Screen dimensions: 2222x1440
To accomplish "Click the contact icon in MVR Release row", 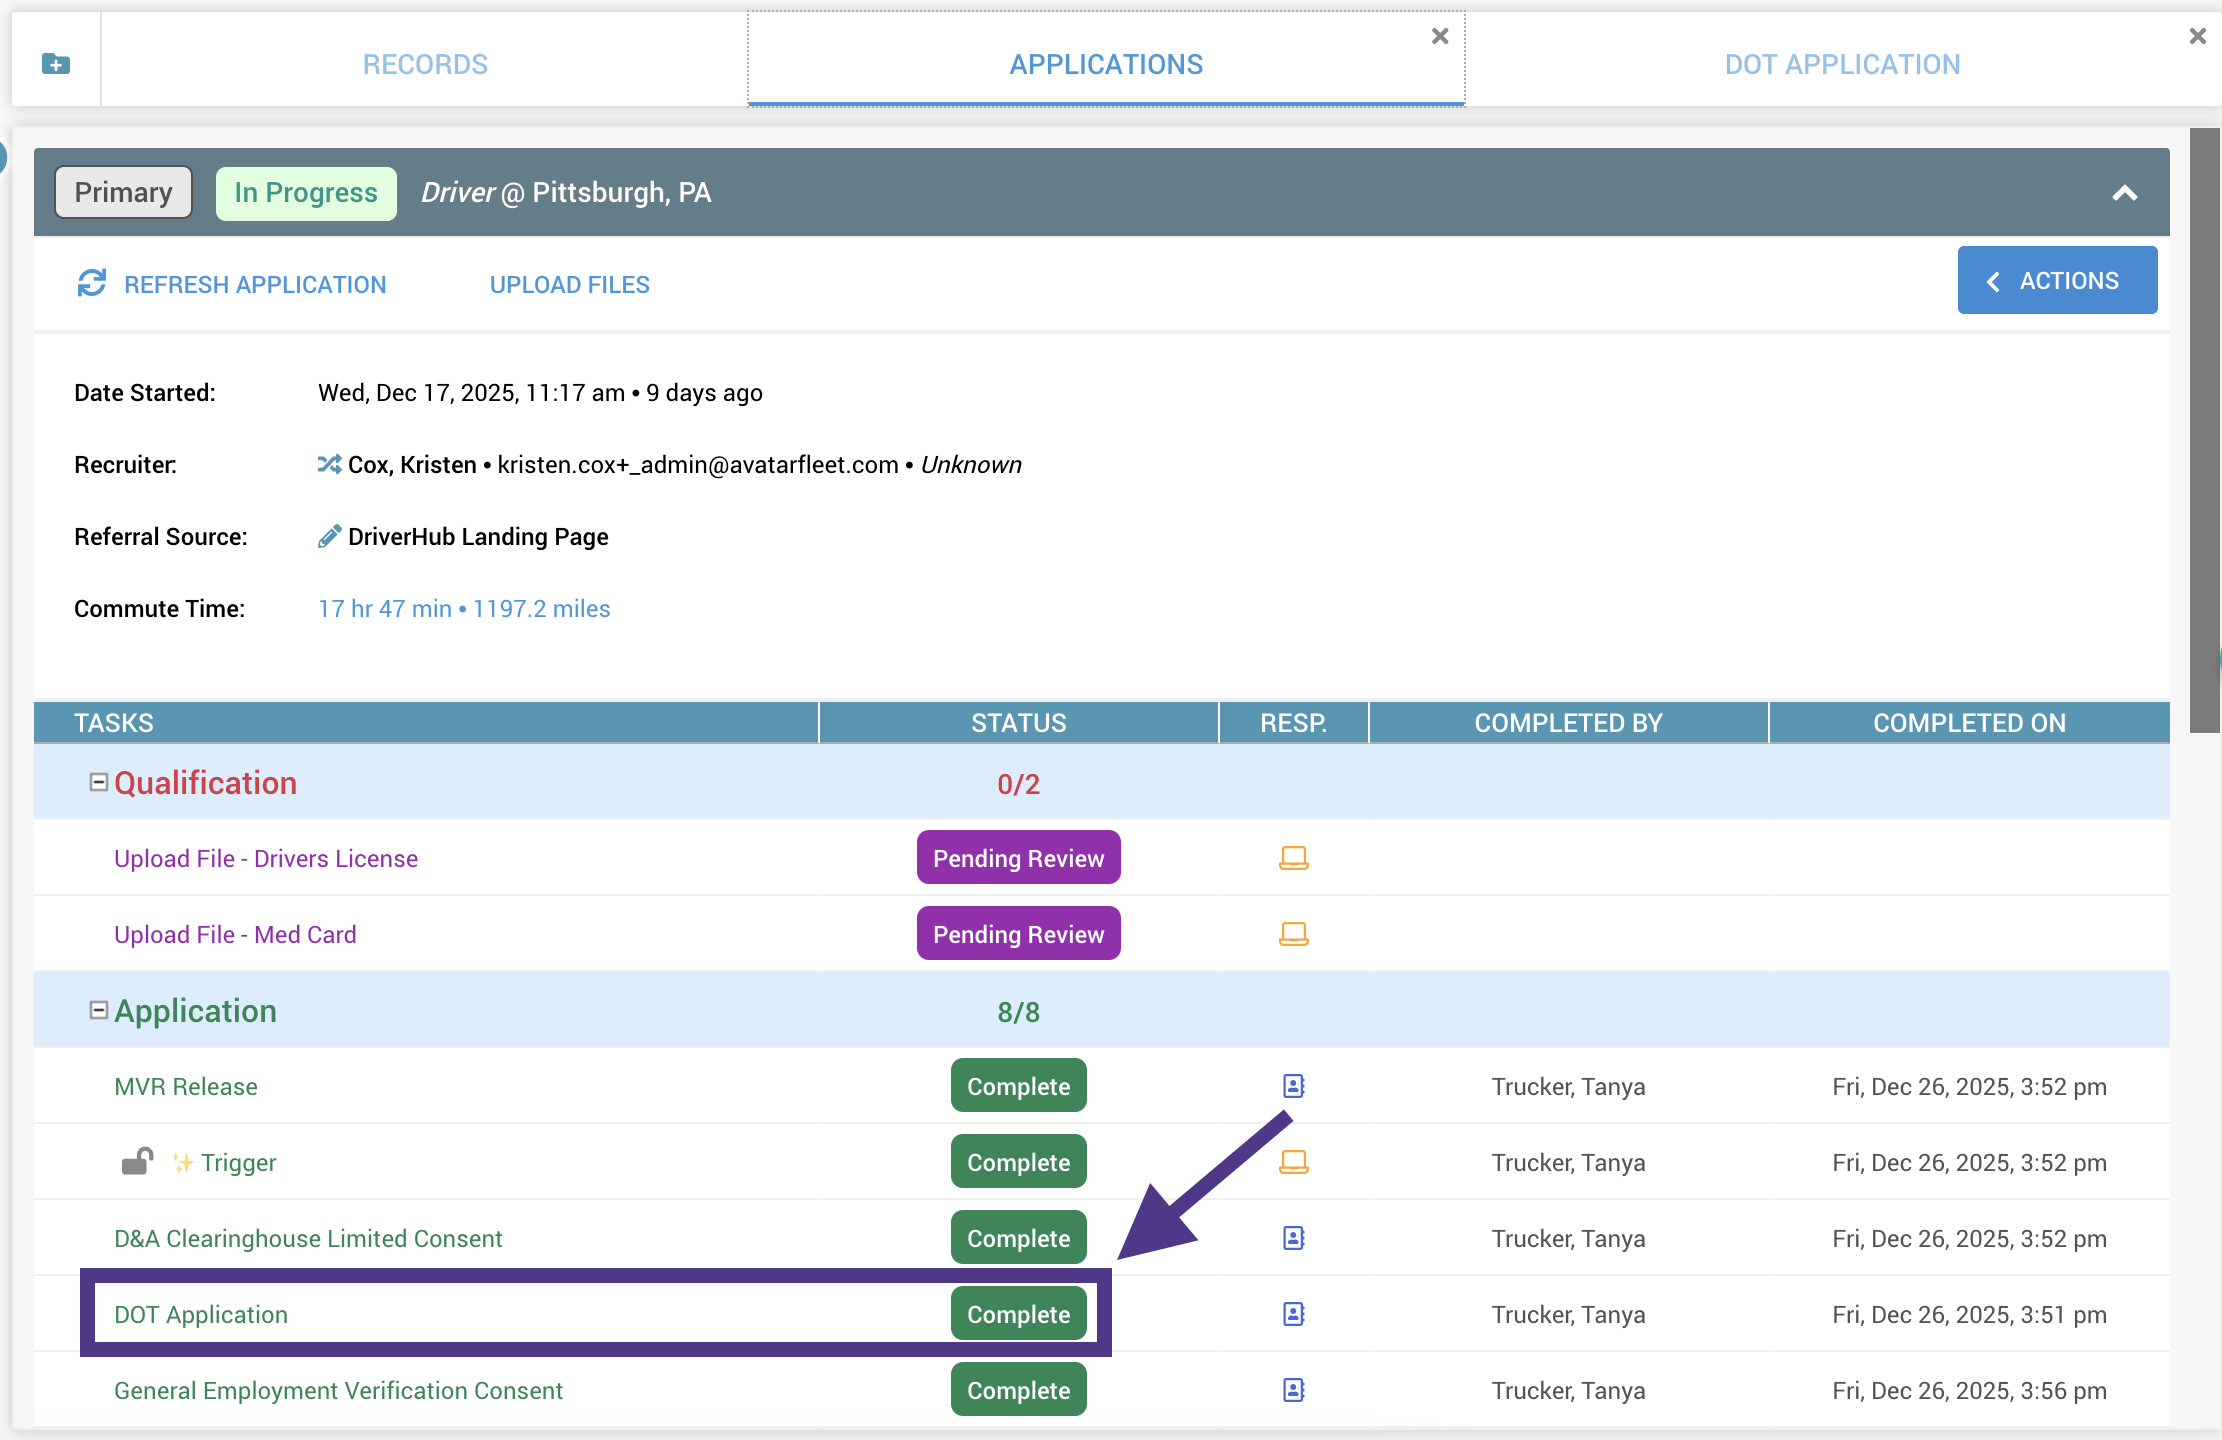I will [1293, 1086].
